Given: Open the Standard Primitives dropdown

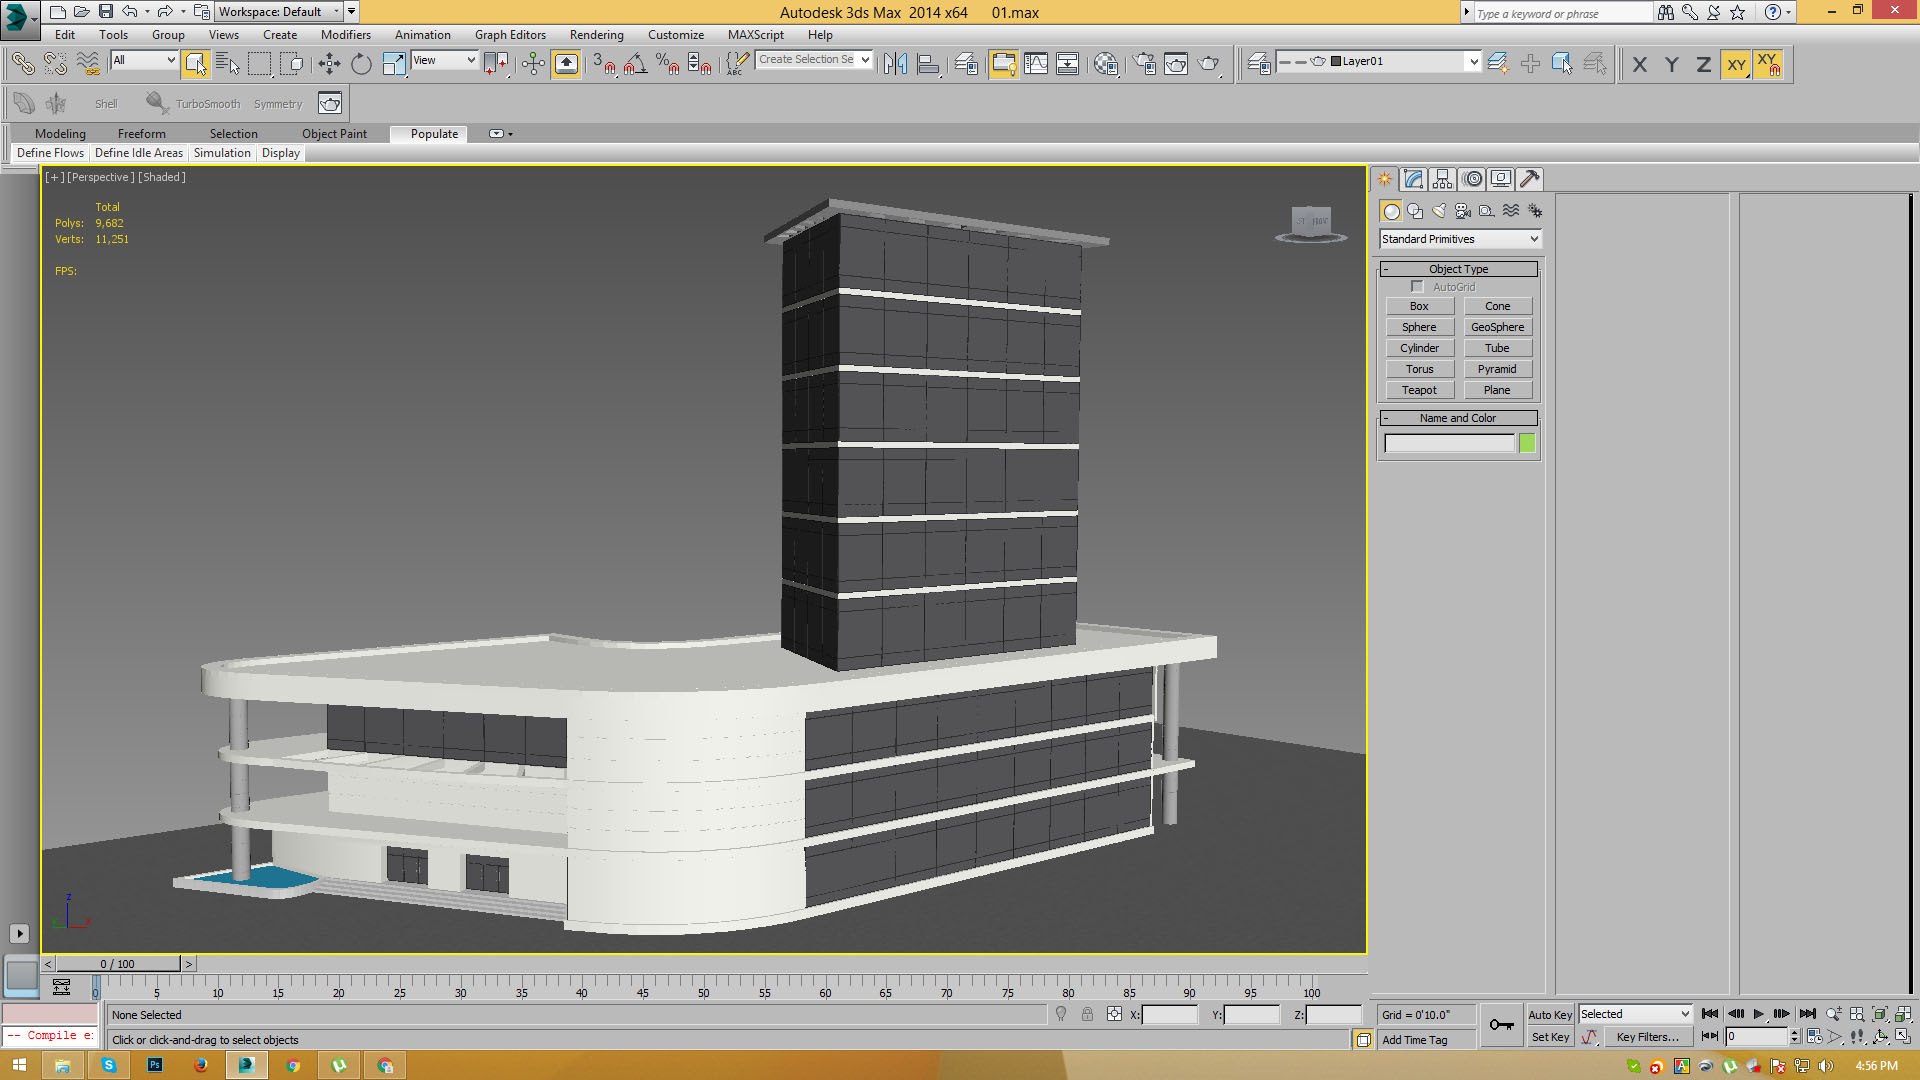Looking at the screenshot, I should [1460, 239].
